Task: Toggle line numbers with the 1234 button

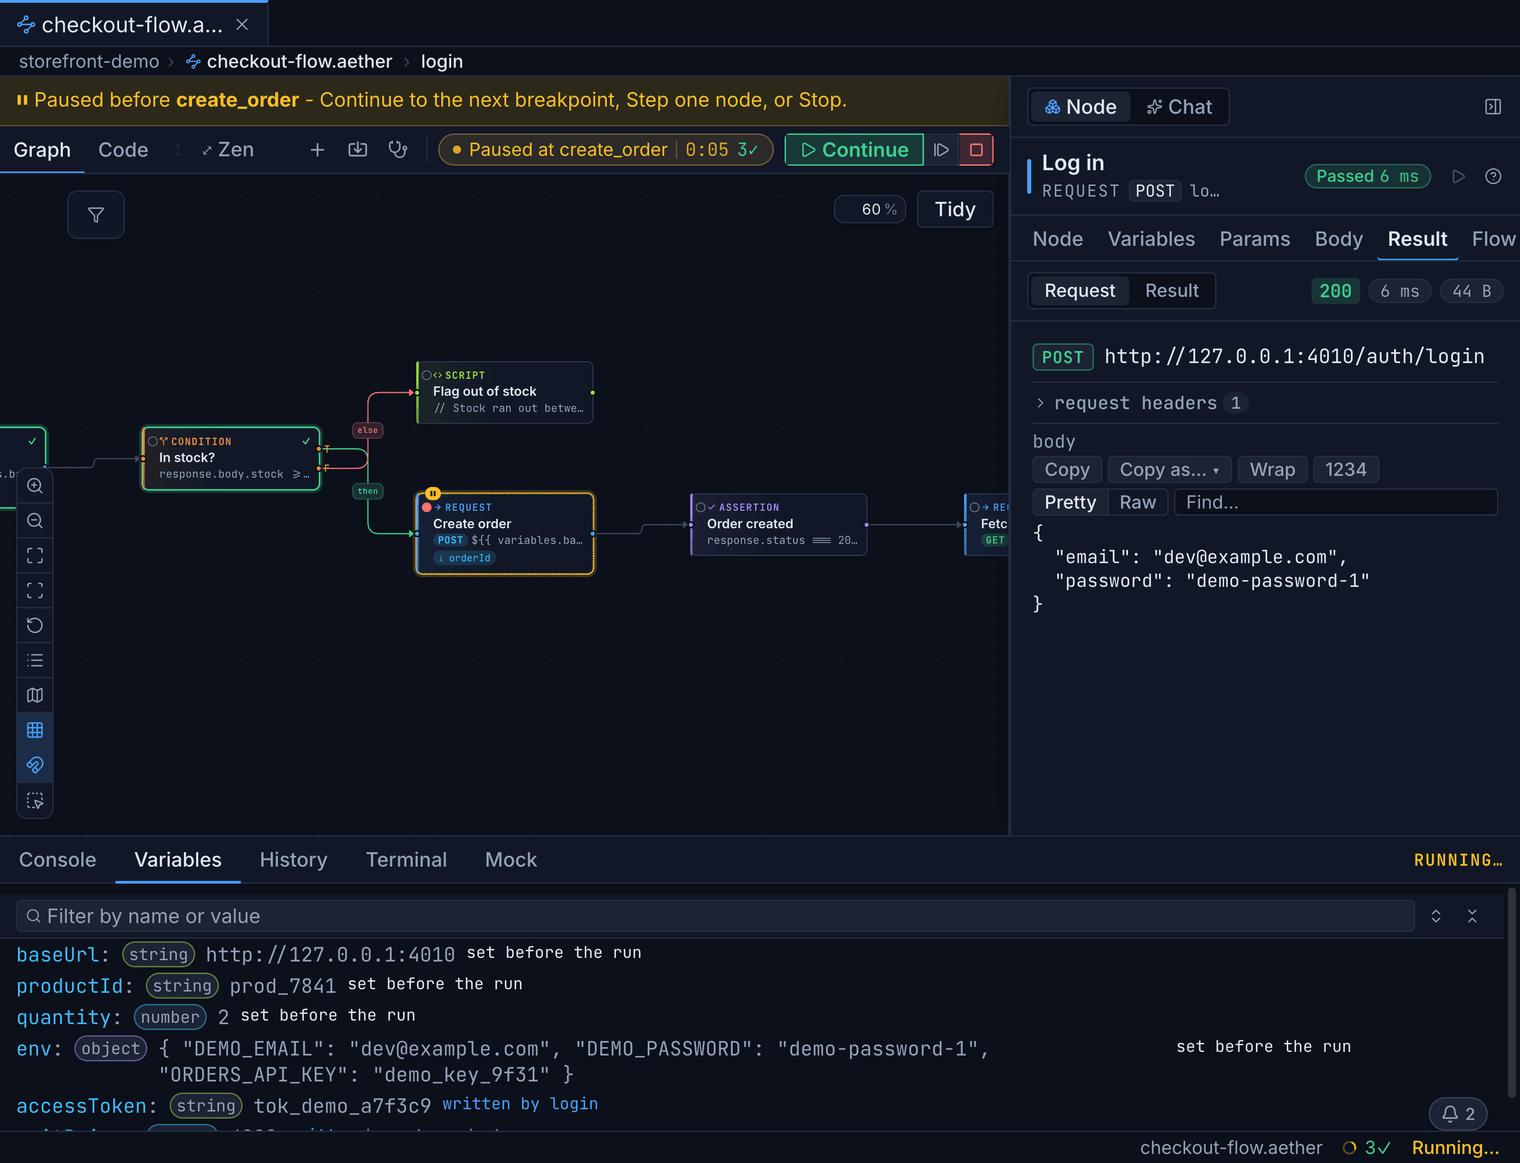Action: coord(1346,470)
